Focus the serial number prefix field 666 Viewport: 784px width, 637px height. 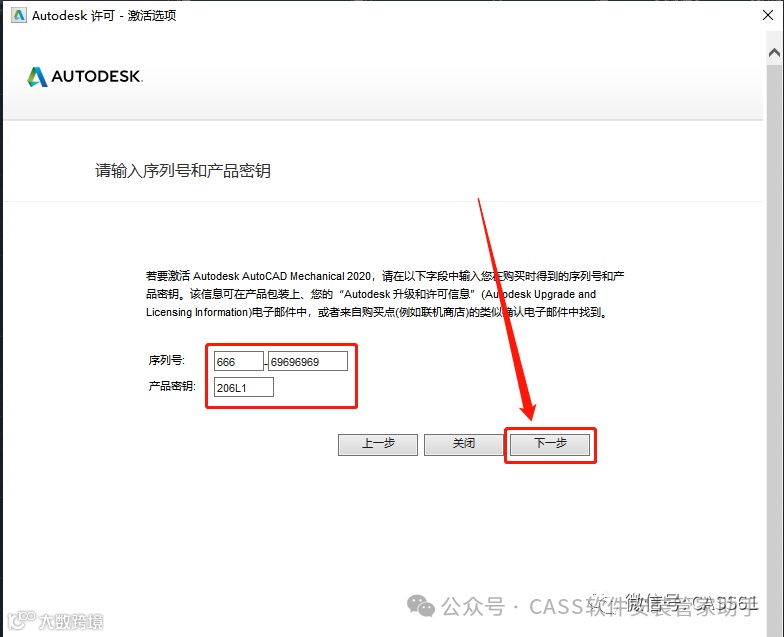click(238, 361)
